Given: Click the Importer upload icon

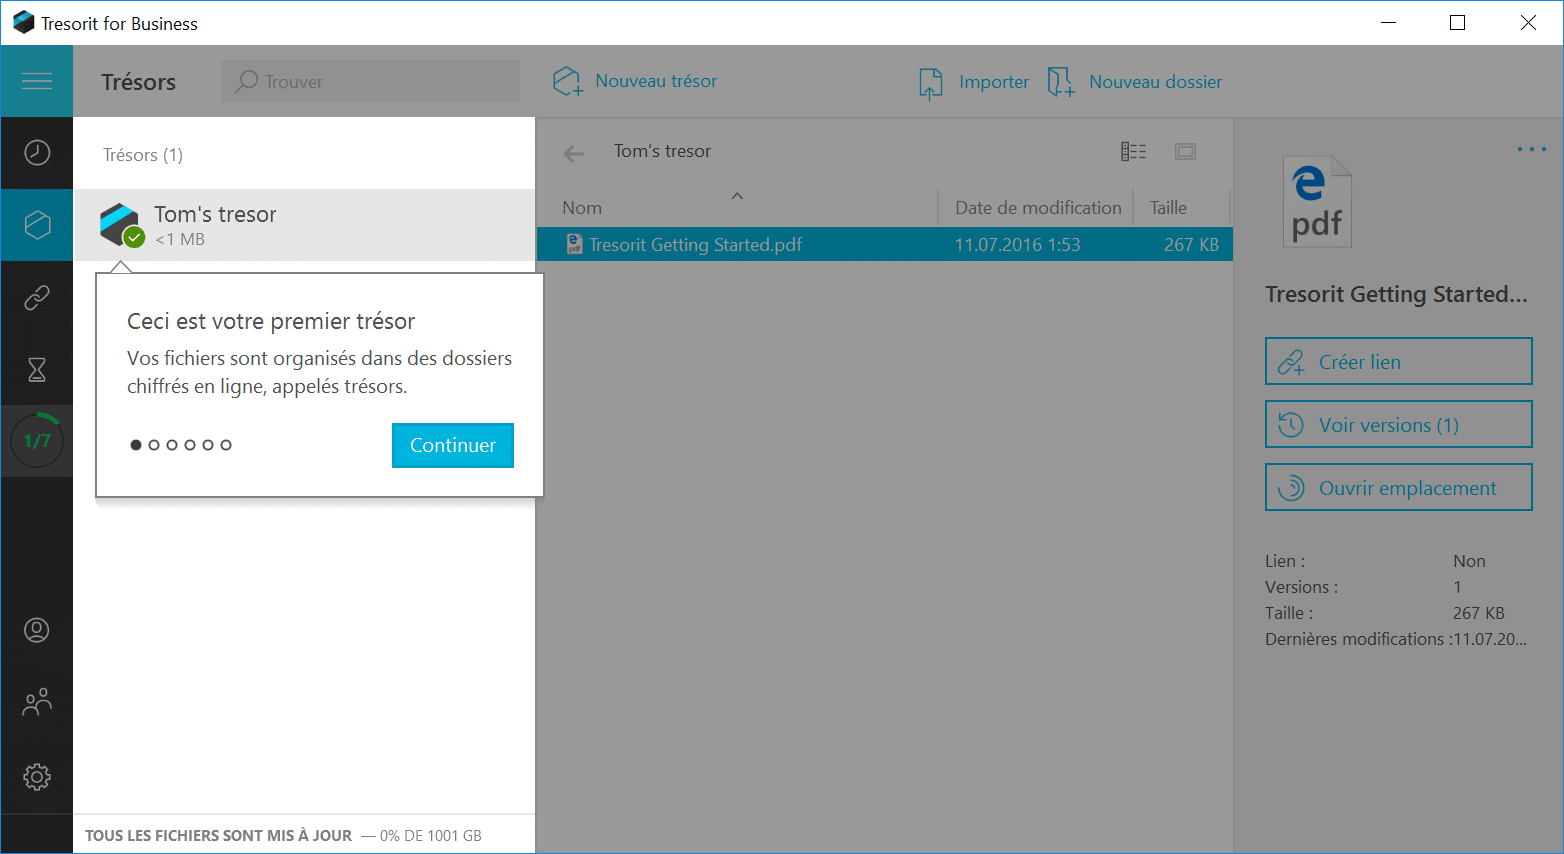Looking at the screenshot, I should coord(931,83).
